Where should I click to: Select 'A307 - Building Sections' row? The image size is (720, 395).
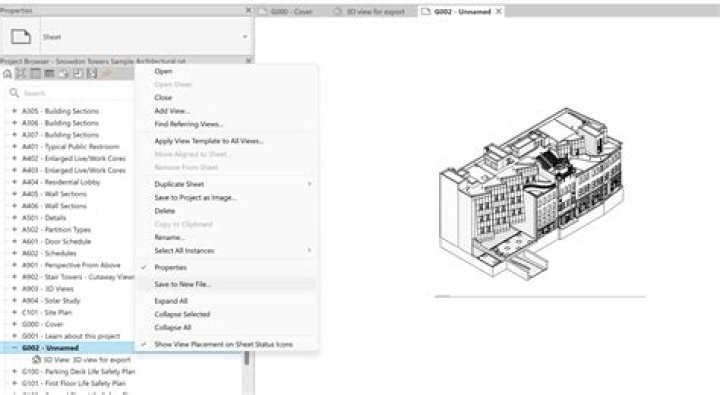coord(60,135)
